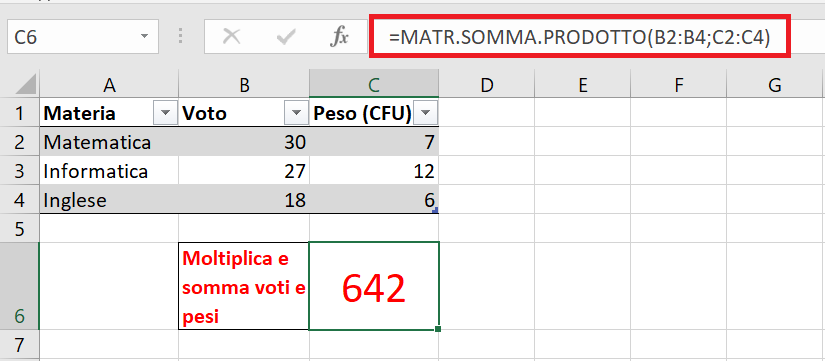Click the Select All corner triangle
The image size is (825, 361).
pos(23,84)
